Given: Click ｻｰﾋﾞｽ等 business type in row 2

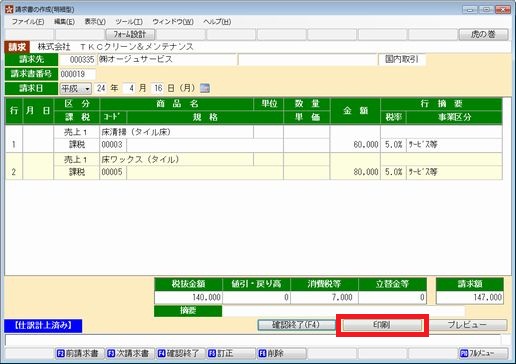Looking at the screenshot, I should pos(454,172).
